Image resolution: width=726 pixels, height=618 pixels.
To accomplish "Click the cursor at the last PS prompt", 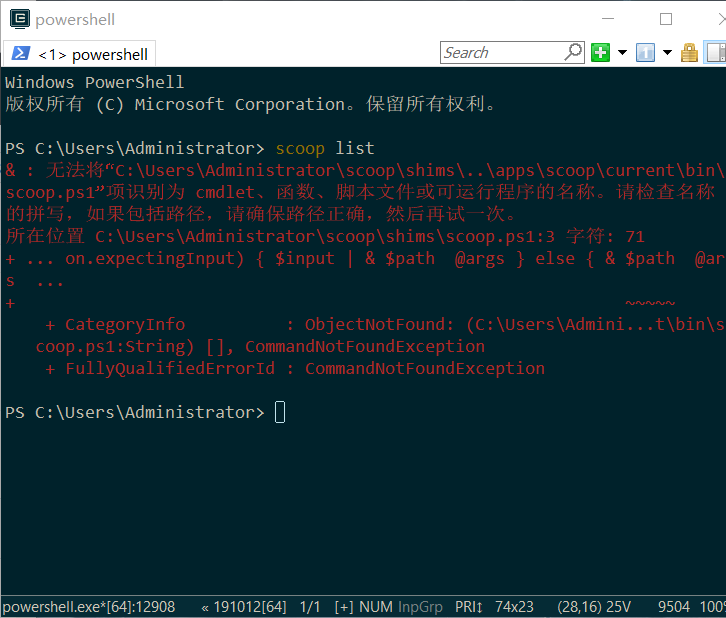I will 280,412.
